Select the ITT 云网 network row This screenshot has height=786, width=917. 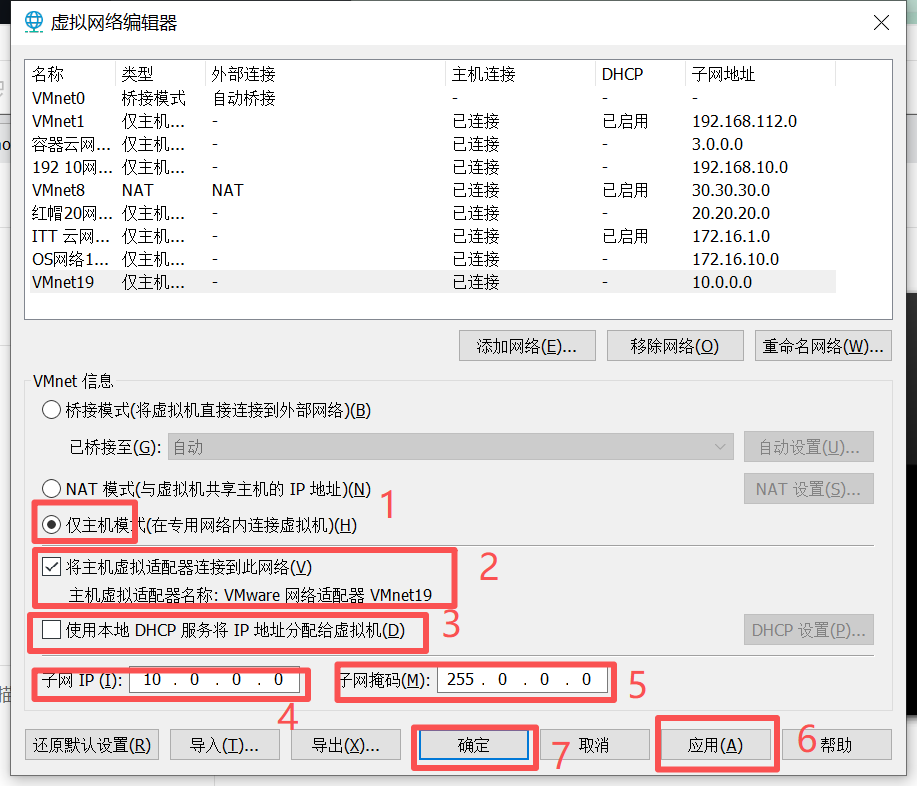point(433,236)
